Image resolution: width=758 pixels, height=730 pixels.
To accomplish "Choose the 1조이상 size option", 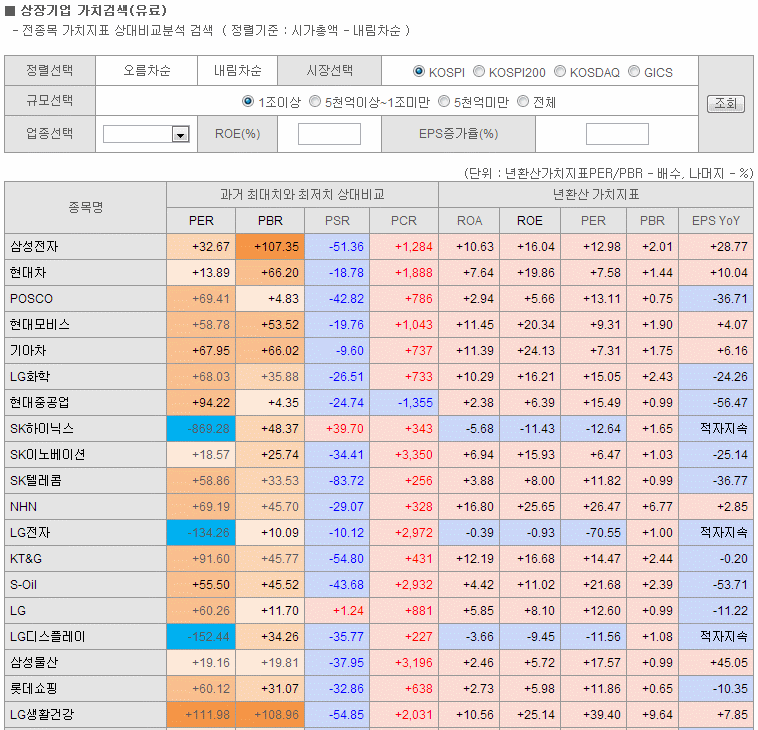I will point(248,102).
